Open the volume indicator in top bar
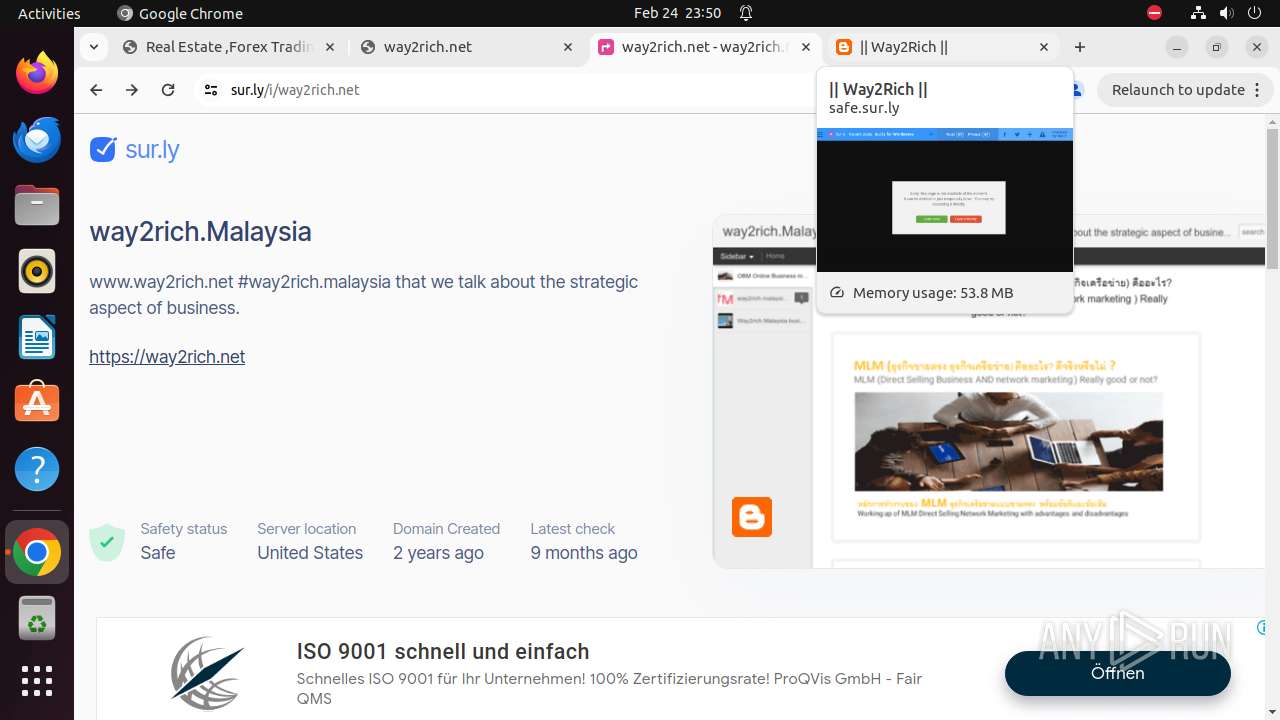Viewport: 1280px width, 720px height. [1226, 13]
